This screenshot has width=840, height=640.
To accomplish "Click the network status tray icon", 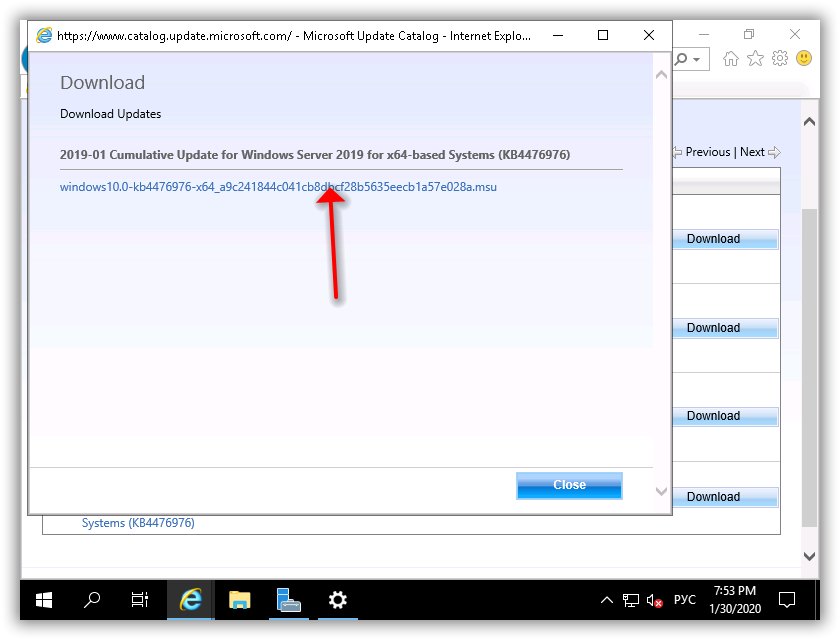I will click(x=631, y=600).
